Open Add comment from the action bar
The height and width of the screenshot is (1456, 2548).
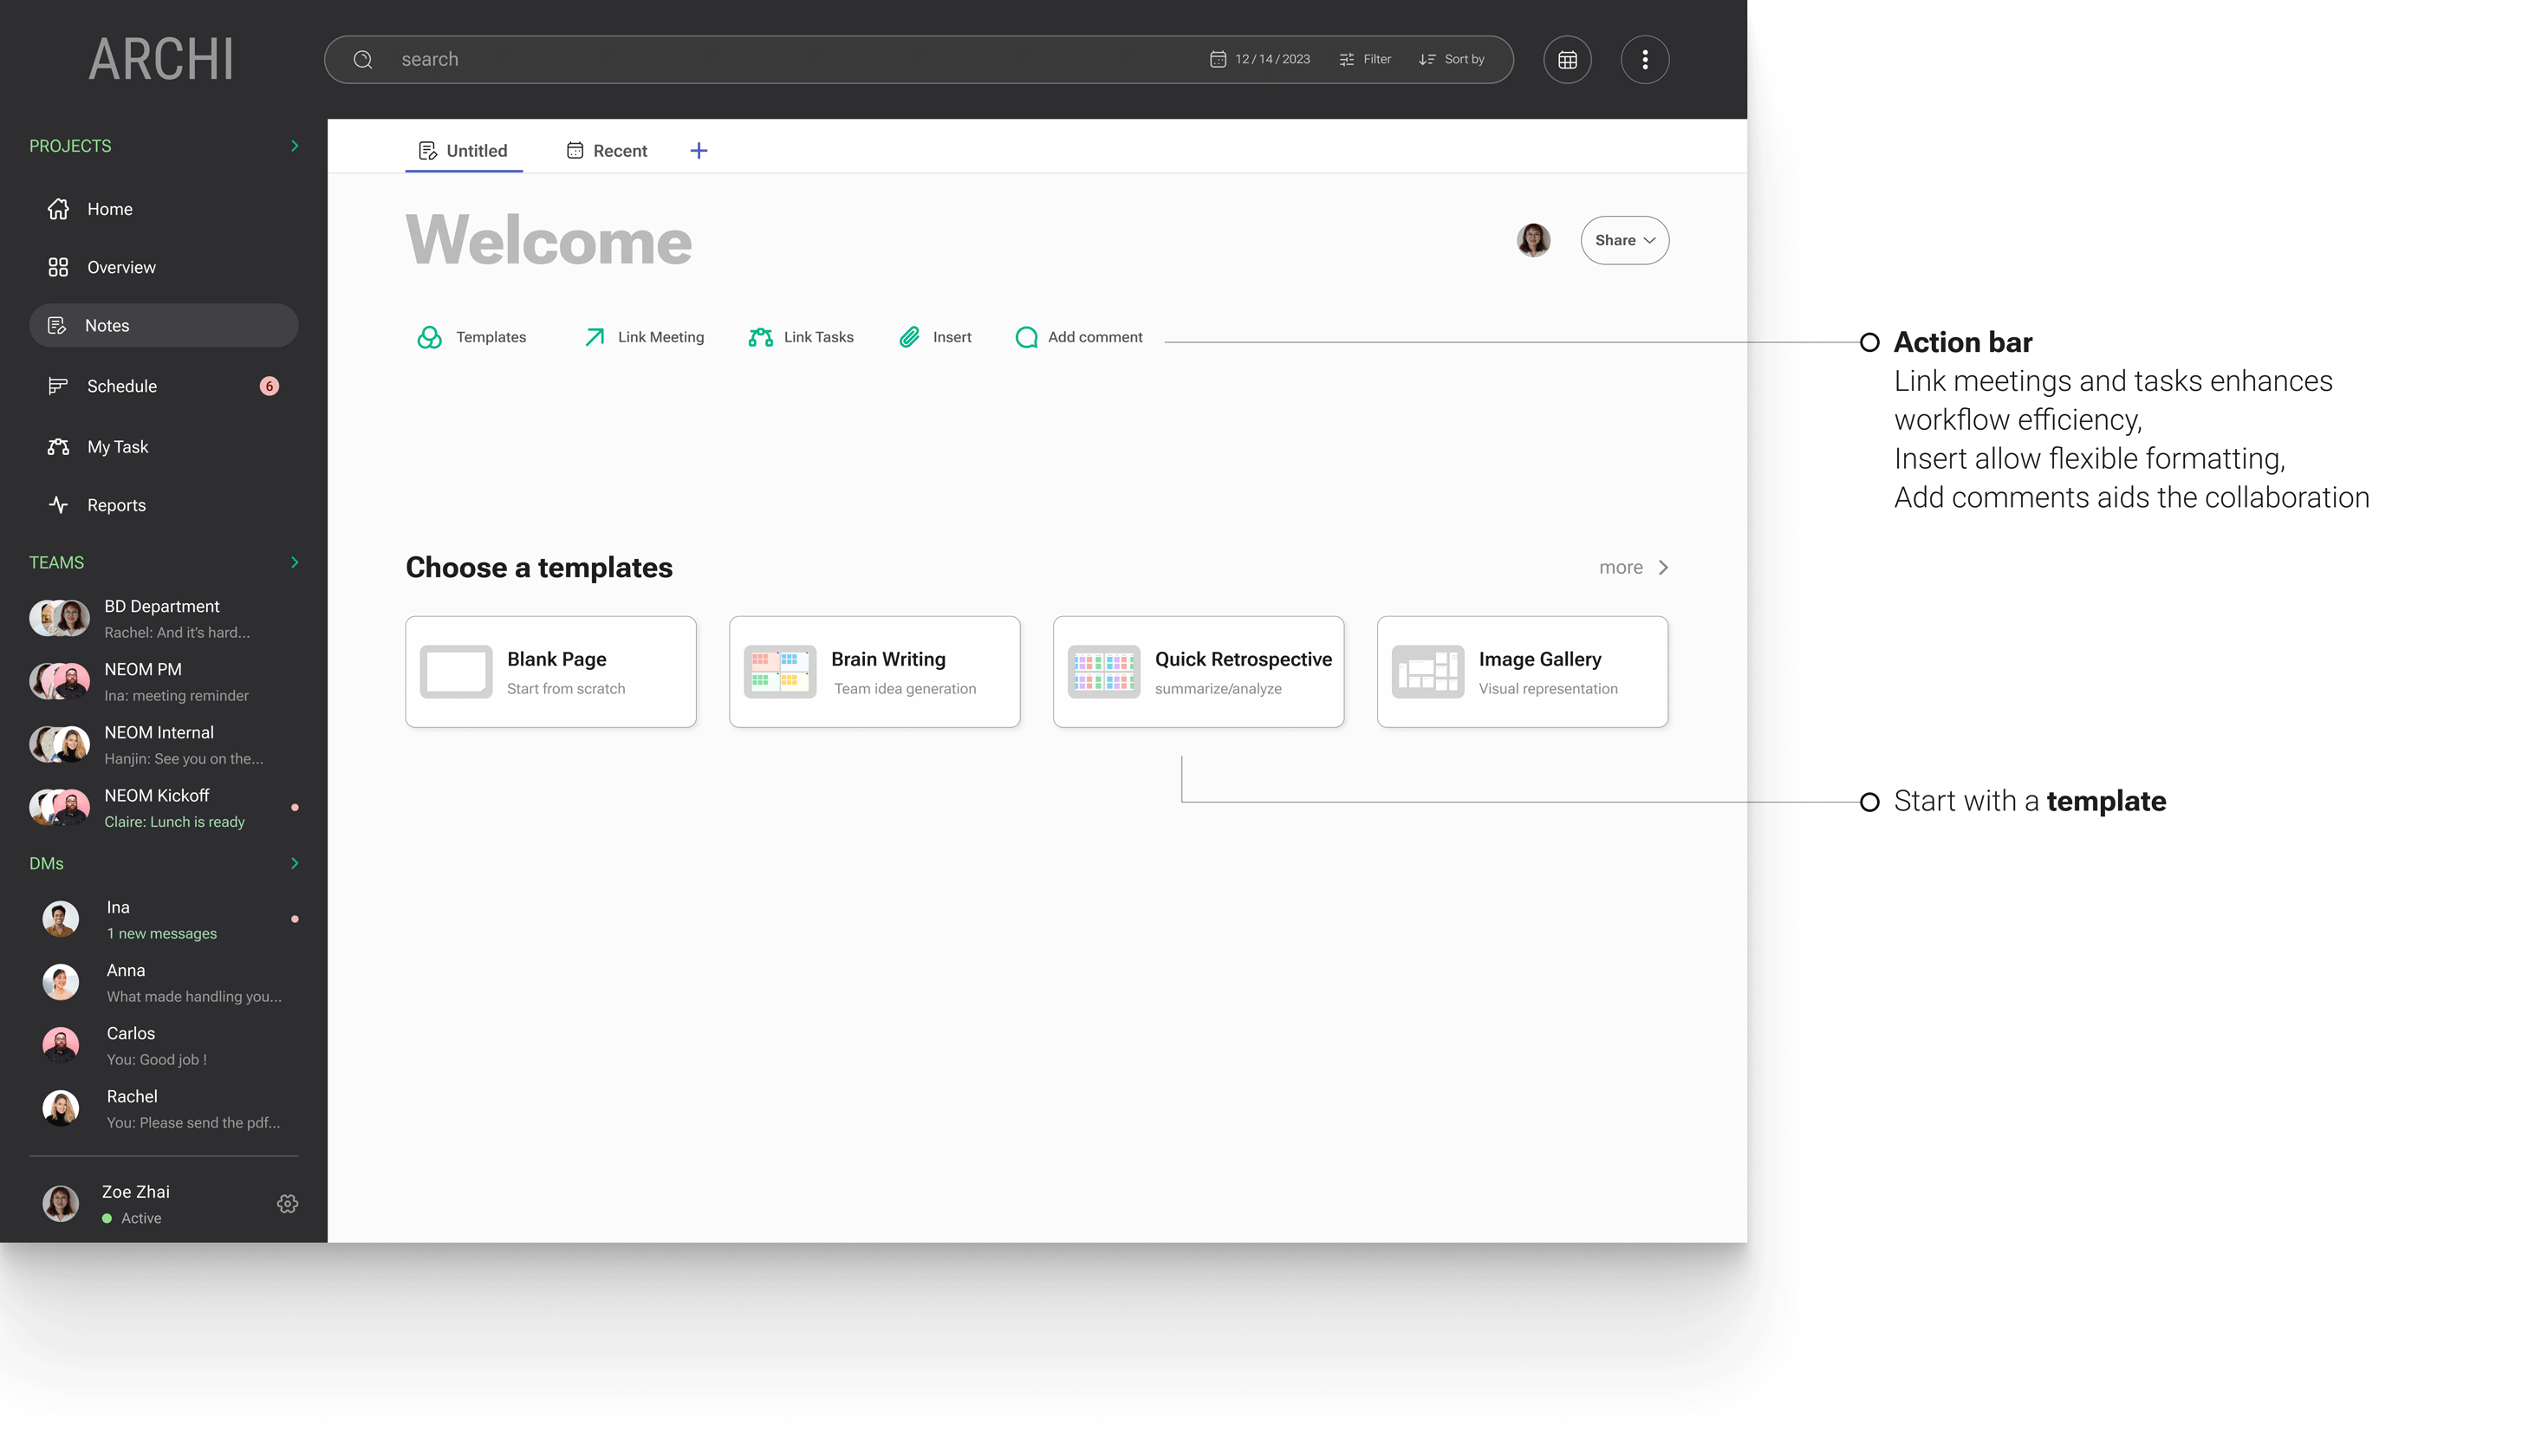point(1026,337)
